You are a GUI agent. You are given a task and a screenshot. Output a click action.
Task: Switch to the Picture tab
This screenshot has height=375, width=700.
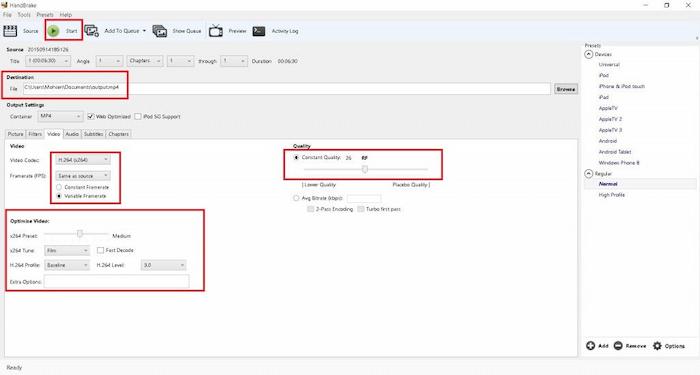point(16,134)
